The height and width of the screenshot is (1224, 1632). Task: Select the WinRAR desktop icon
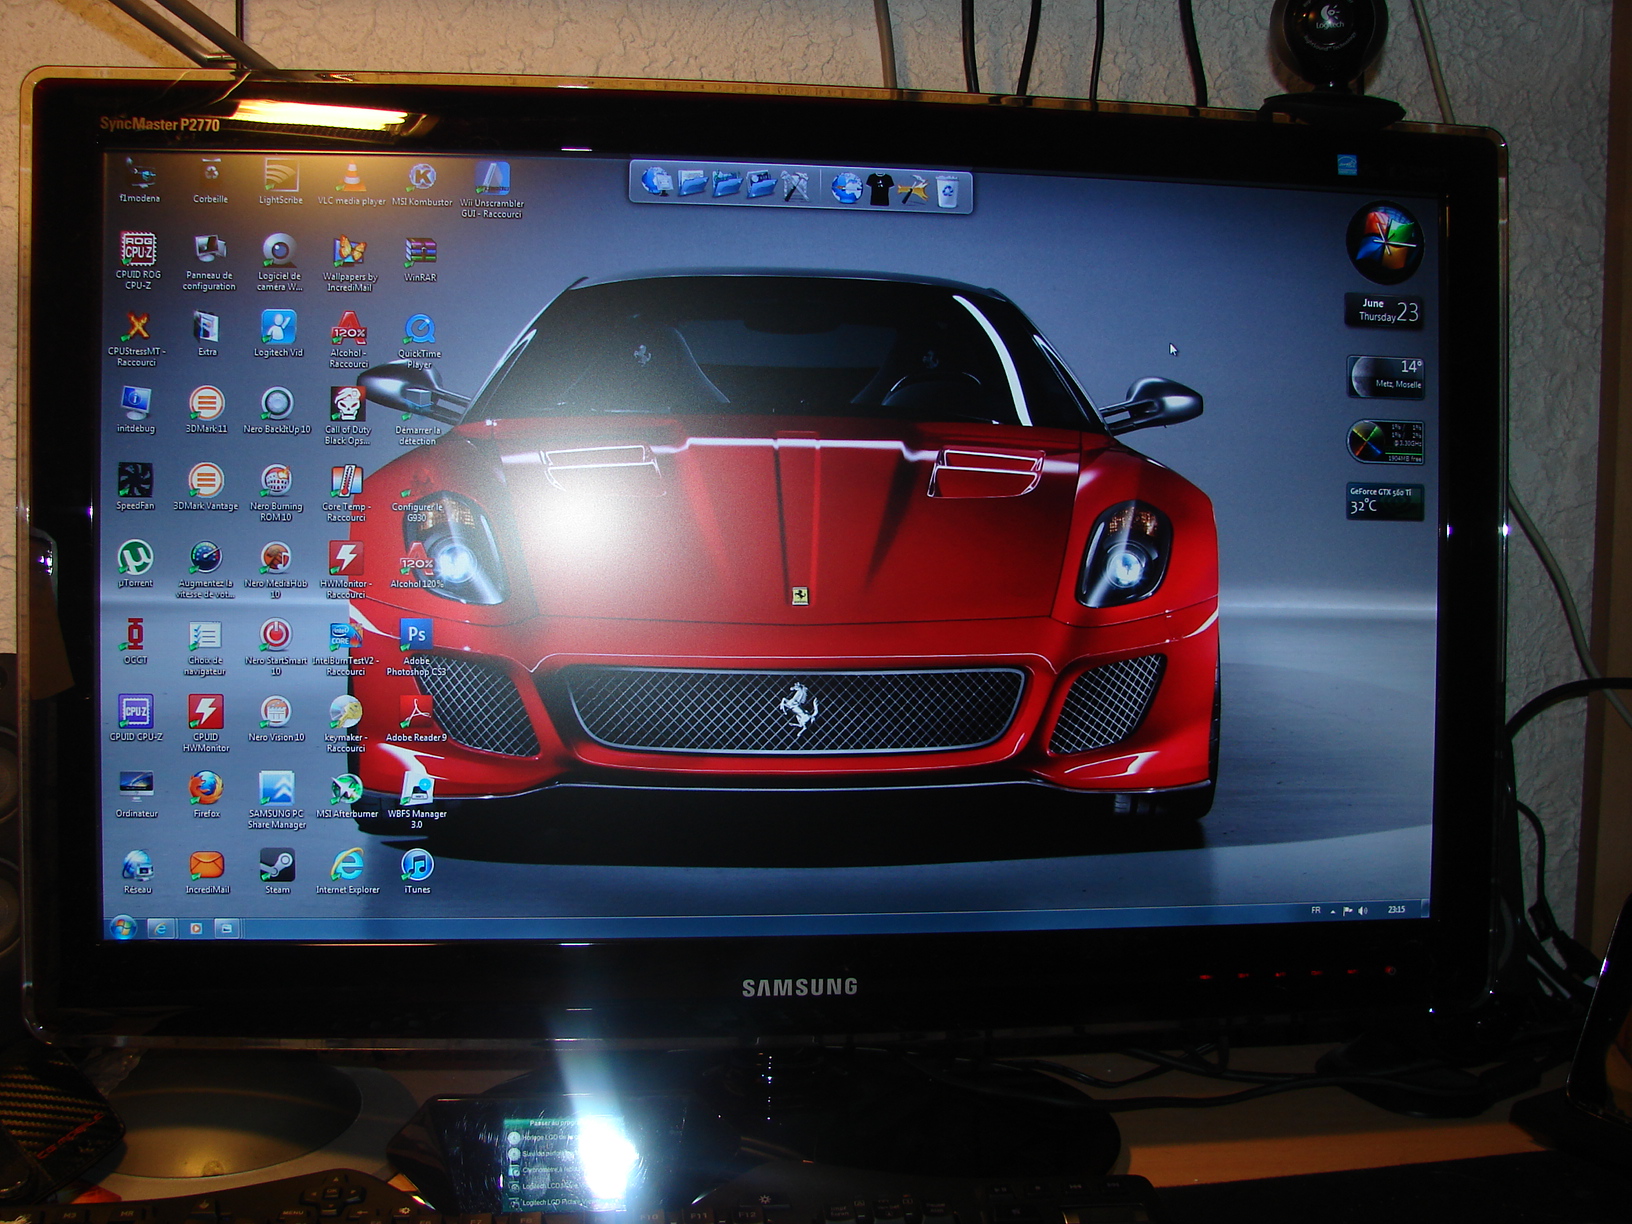tap(420, 254)
